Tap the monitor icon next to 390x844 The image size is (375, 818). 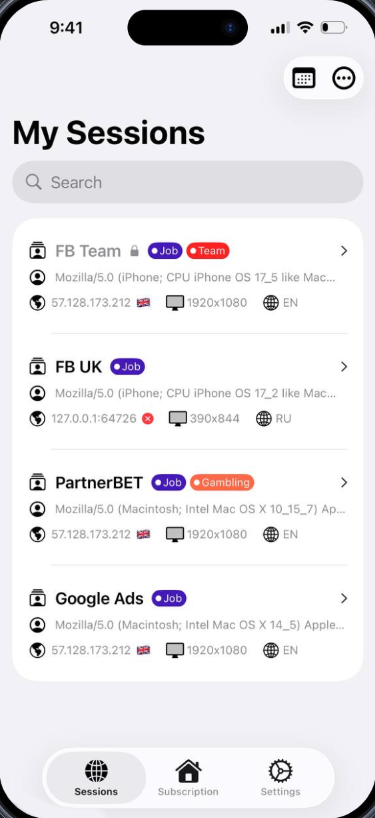[178, 418]
